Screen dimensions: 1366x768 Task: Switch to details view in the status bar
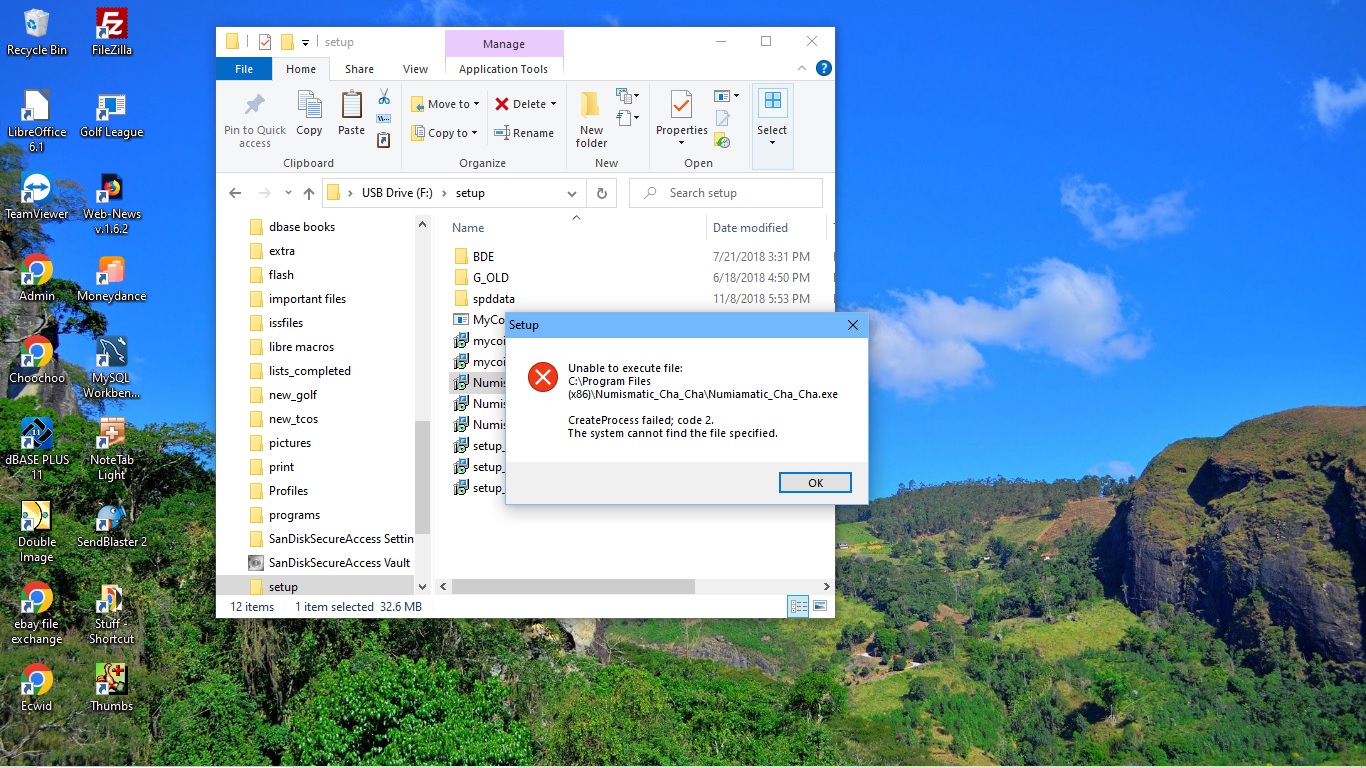pyautogui.click(x=798, y=606)
